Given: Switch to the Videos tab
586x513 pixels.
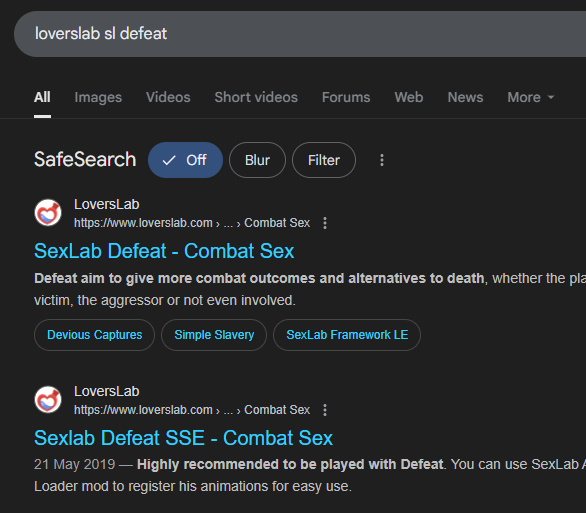Looking at the screenshot, I should click(168, 97).
